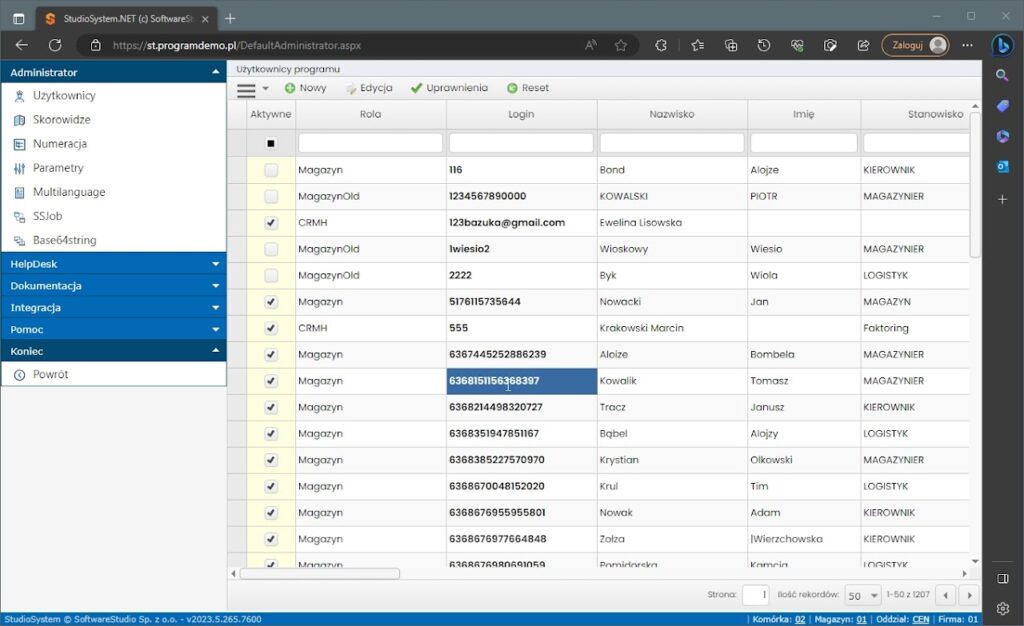
Task: Uncheck Aktywne for 123bazuka@gmail.com row
Action: pos(271,223)
